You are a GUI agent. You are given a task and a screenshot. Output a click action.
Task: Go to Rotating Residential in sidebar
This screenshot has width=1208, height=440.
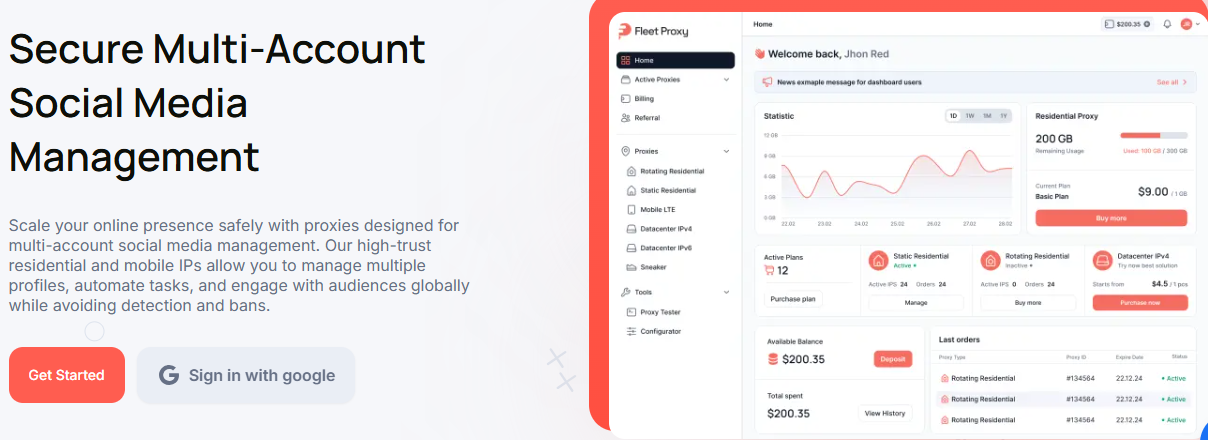[671, 172]
